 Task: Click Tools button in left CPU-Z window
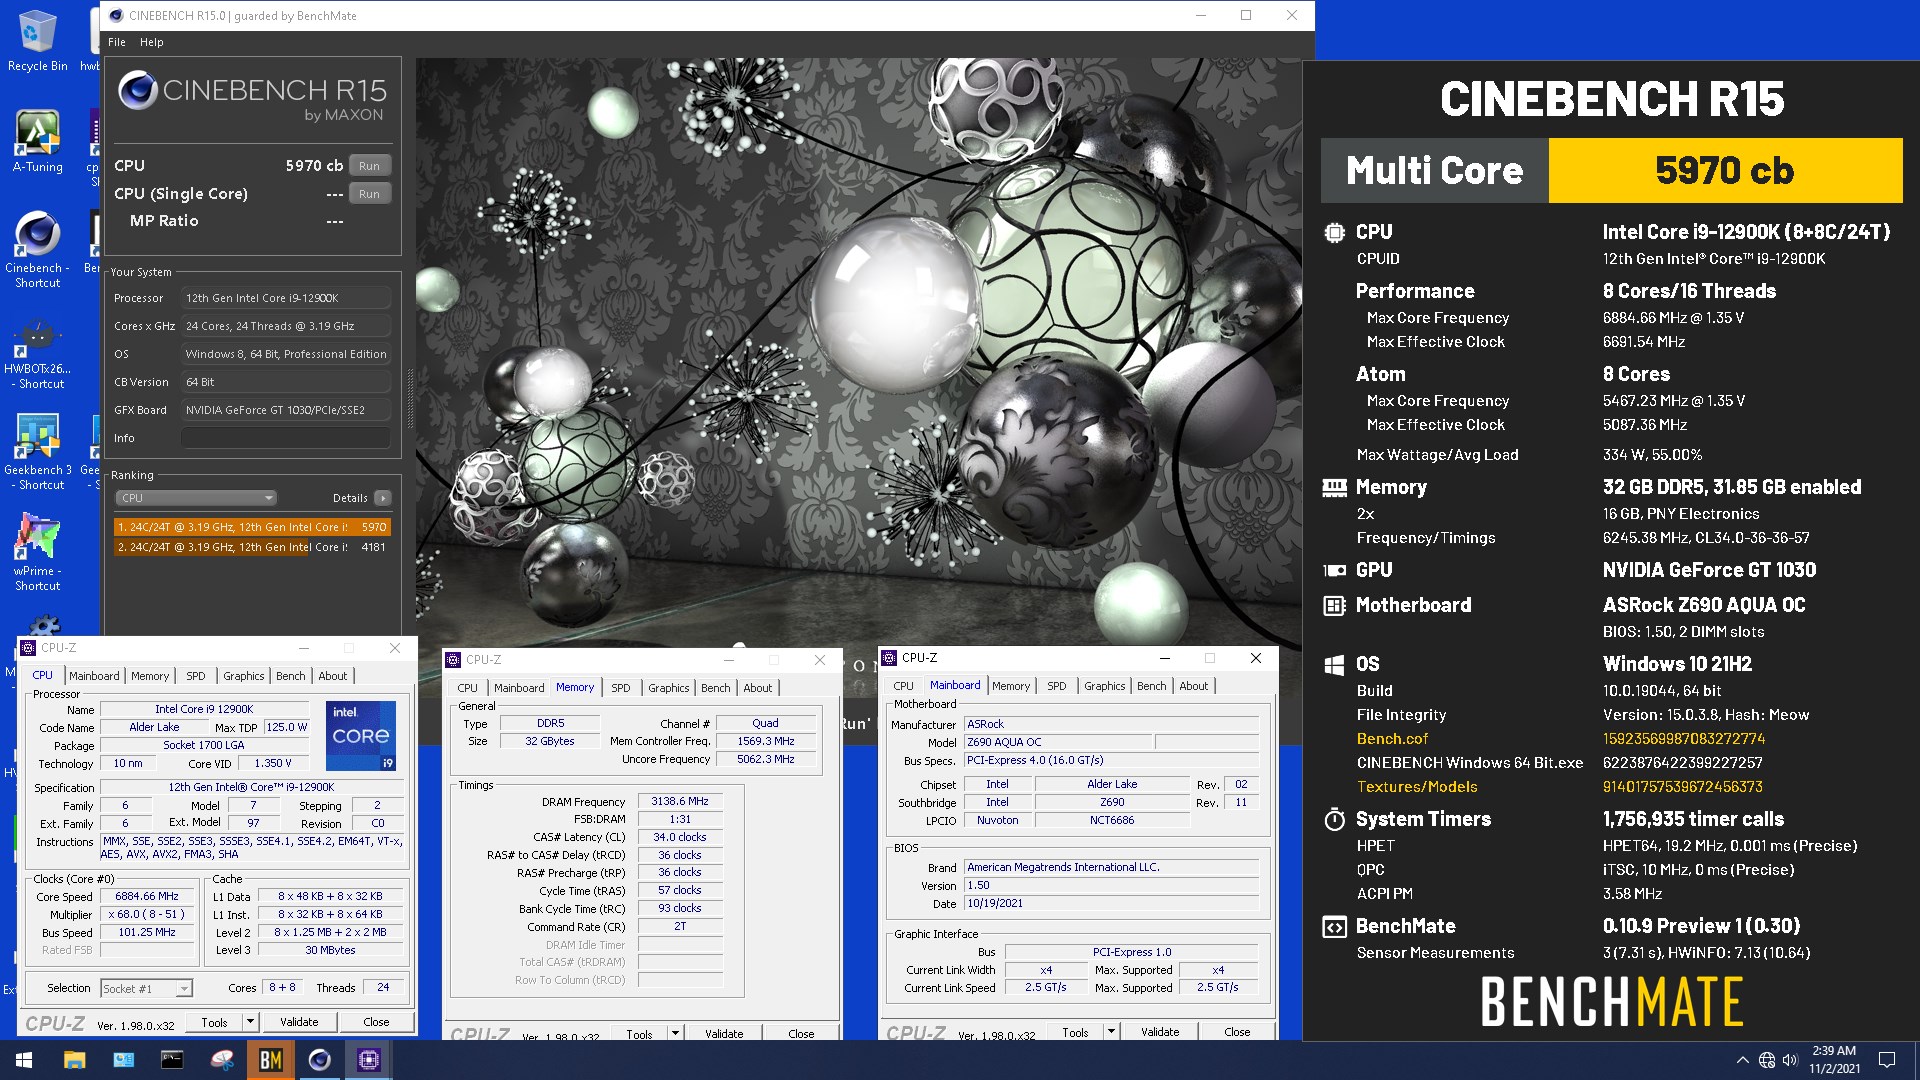point(214,1022)
